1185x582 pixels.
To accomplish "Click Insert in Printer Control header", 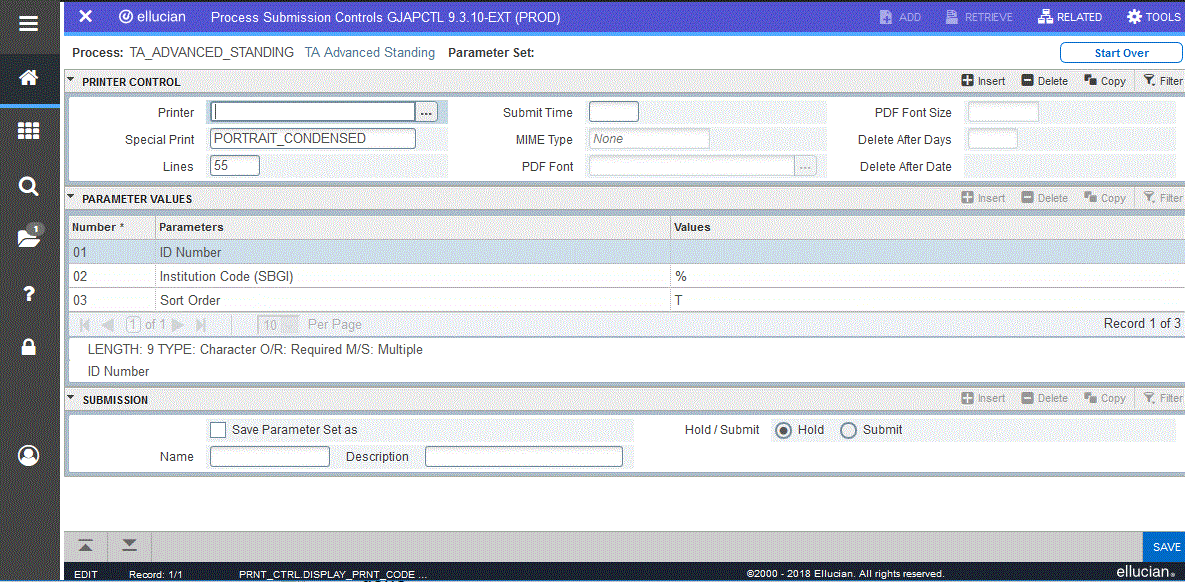I will click(983, 81).
